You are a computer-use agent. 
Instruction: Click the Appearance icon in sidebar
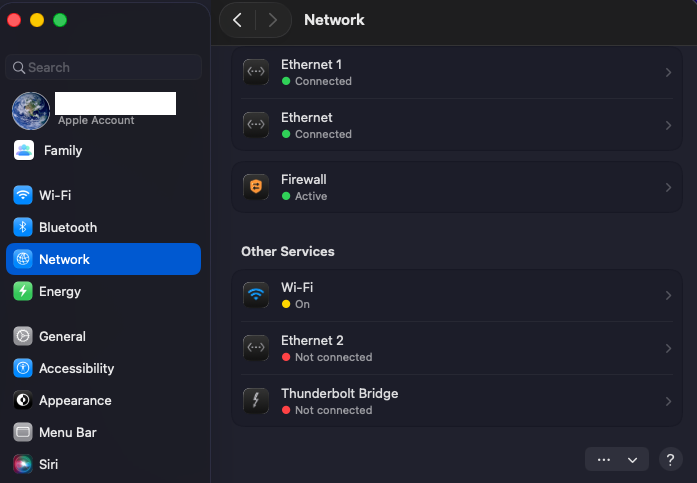[x=23, y=400]
